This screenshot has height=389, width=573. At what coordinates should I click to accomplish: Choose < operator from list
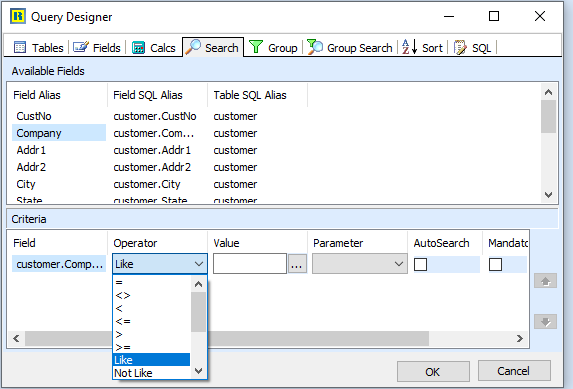(152, 308)
